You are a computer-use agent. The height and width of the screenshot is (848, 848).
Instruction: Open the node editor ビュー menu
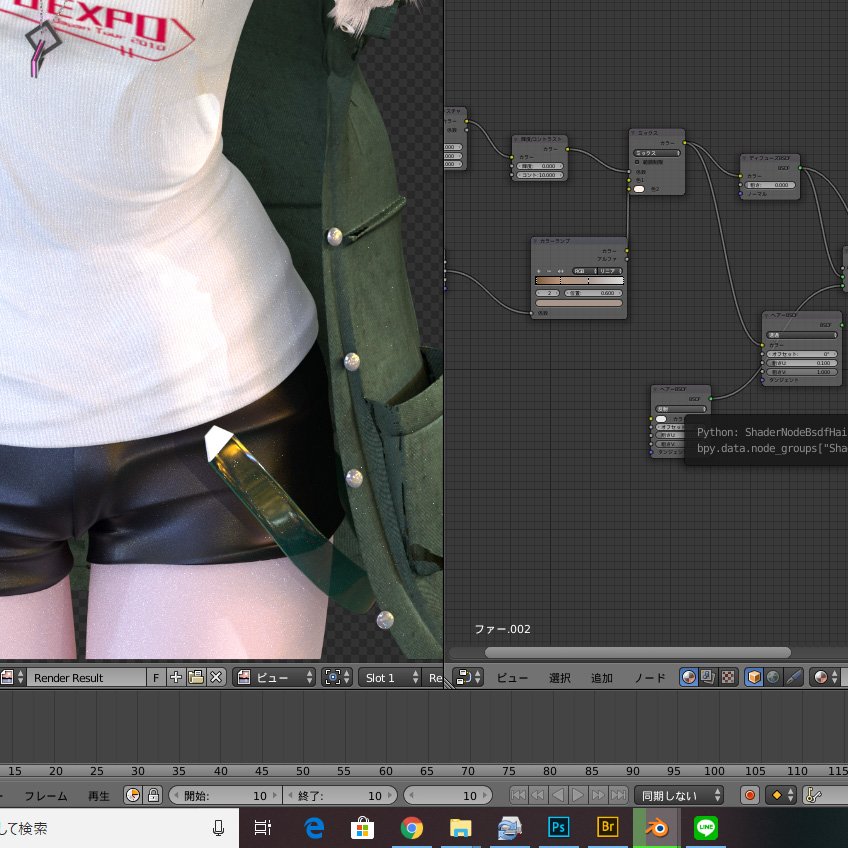point(512,678)
